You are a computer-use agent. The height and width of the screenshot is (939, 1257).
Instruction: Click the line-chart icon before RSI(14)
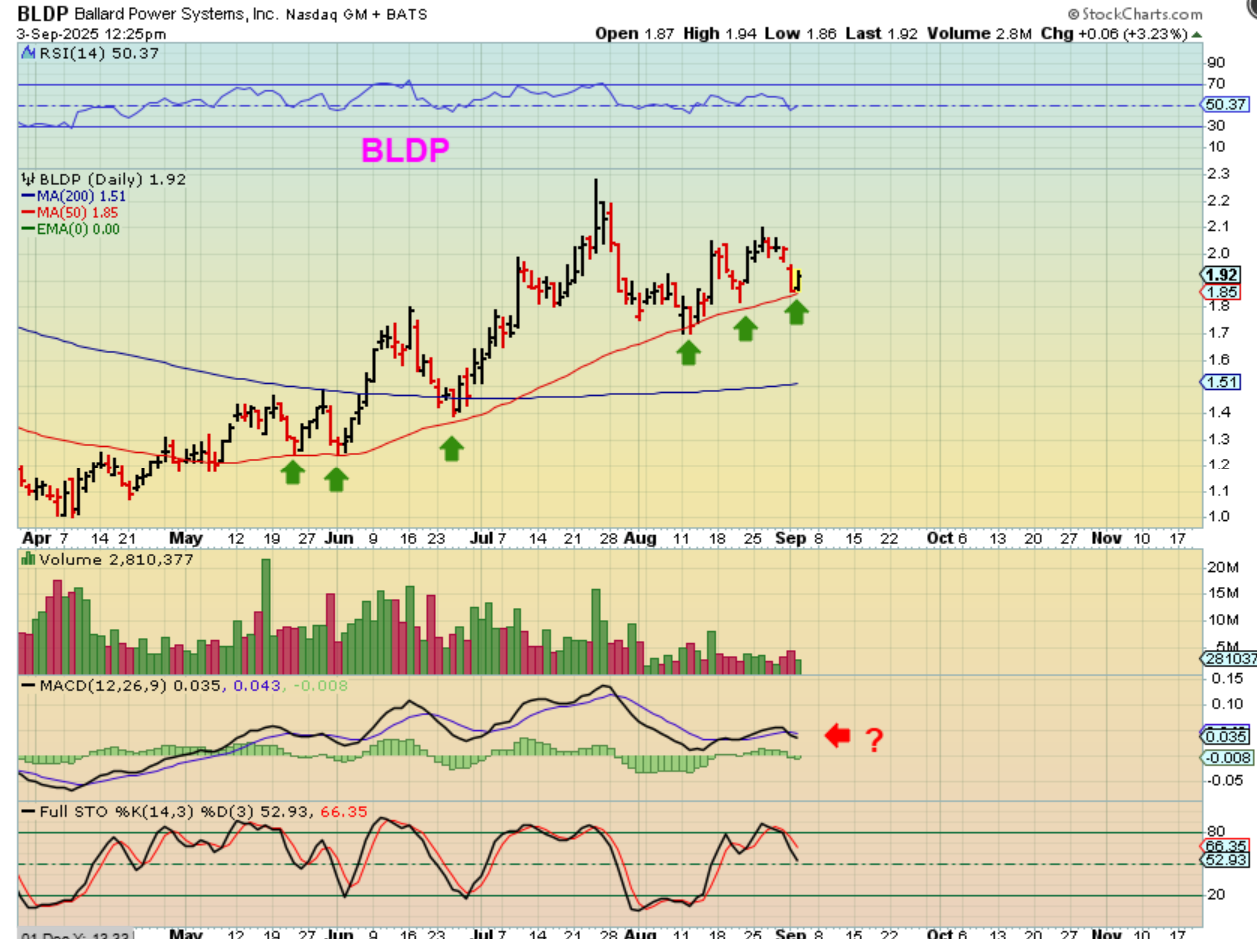(28, 54)
